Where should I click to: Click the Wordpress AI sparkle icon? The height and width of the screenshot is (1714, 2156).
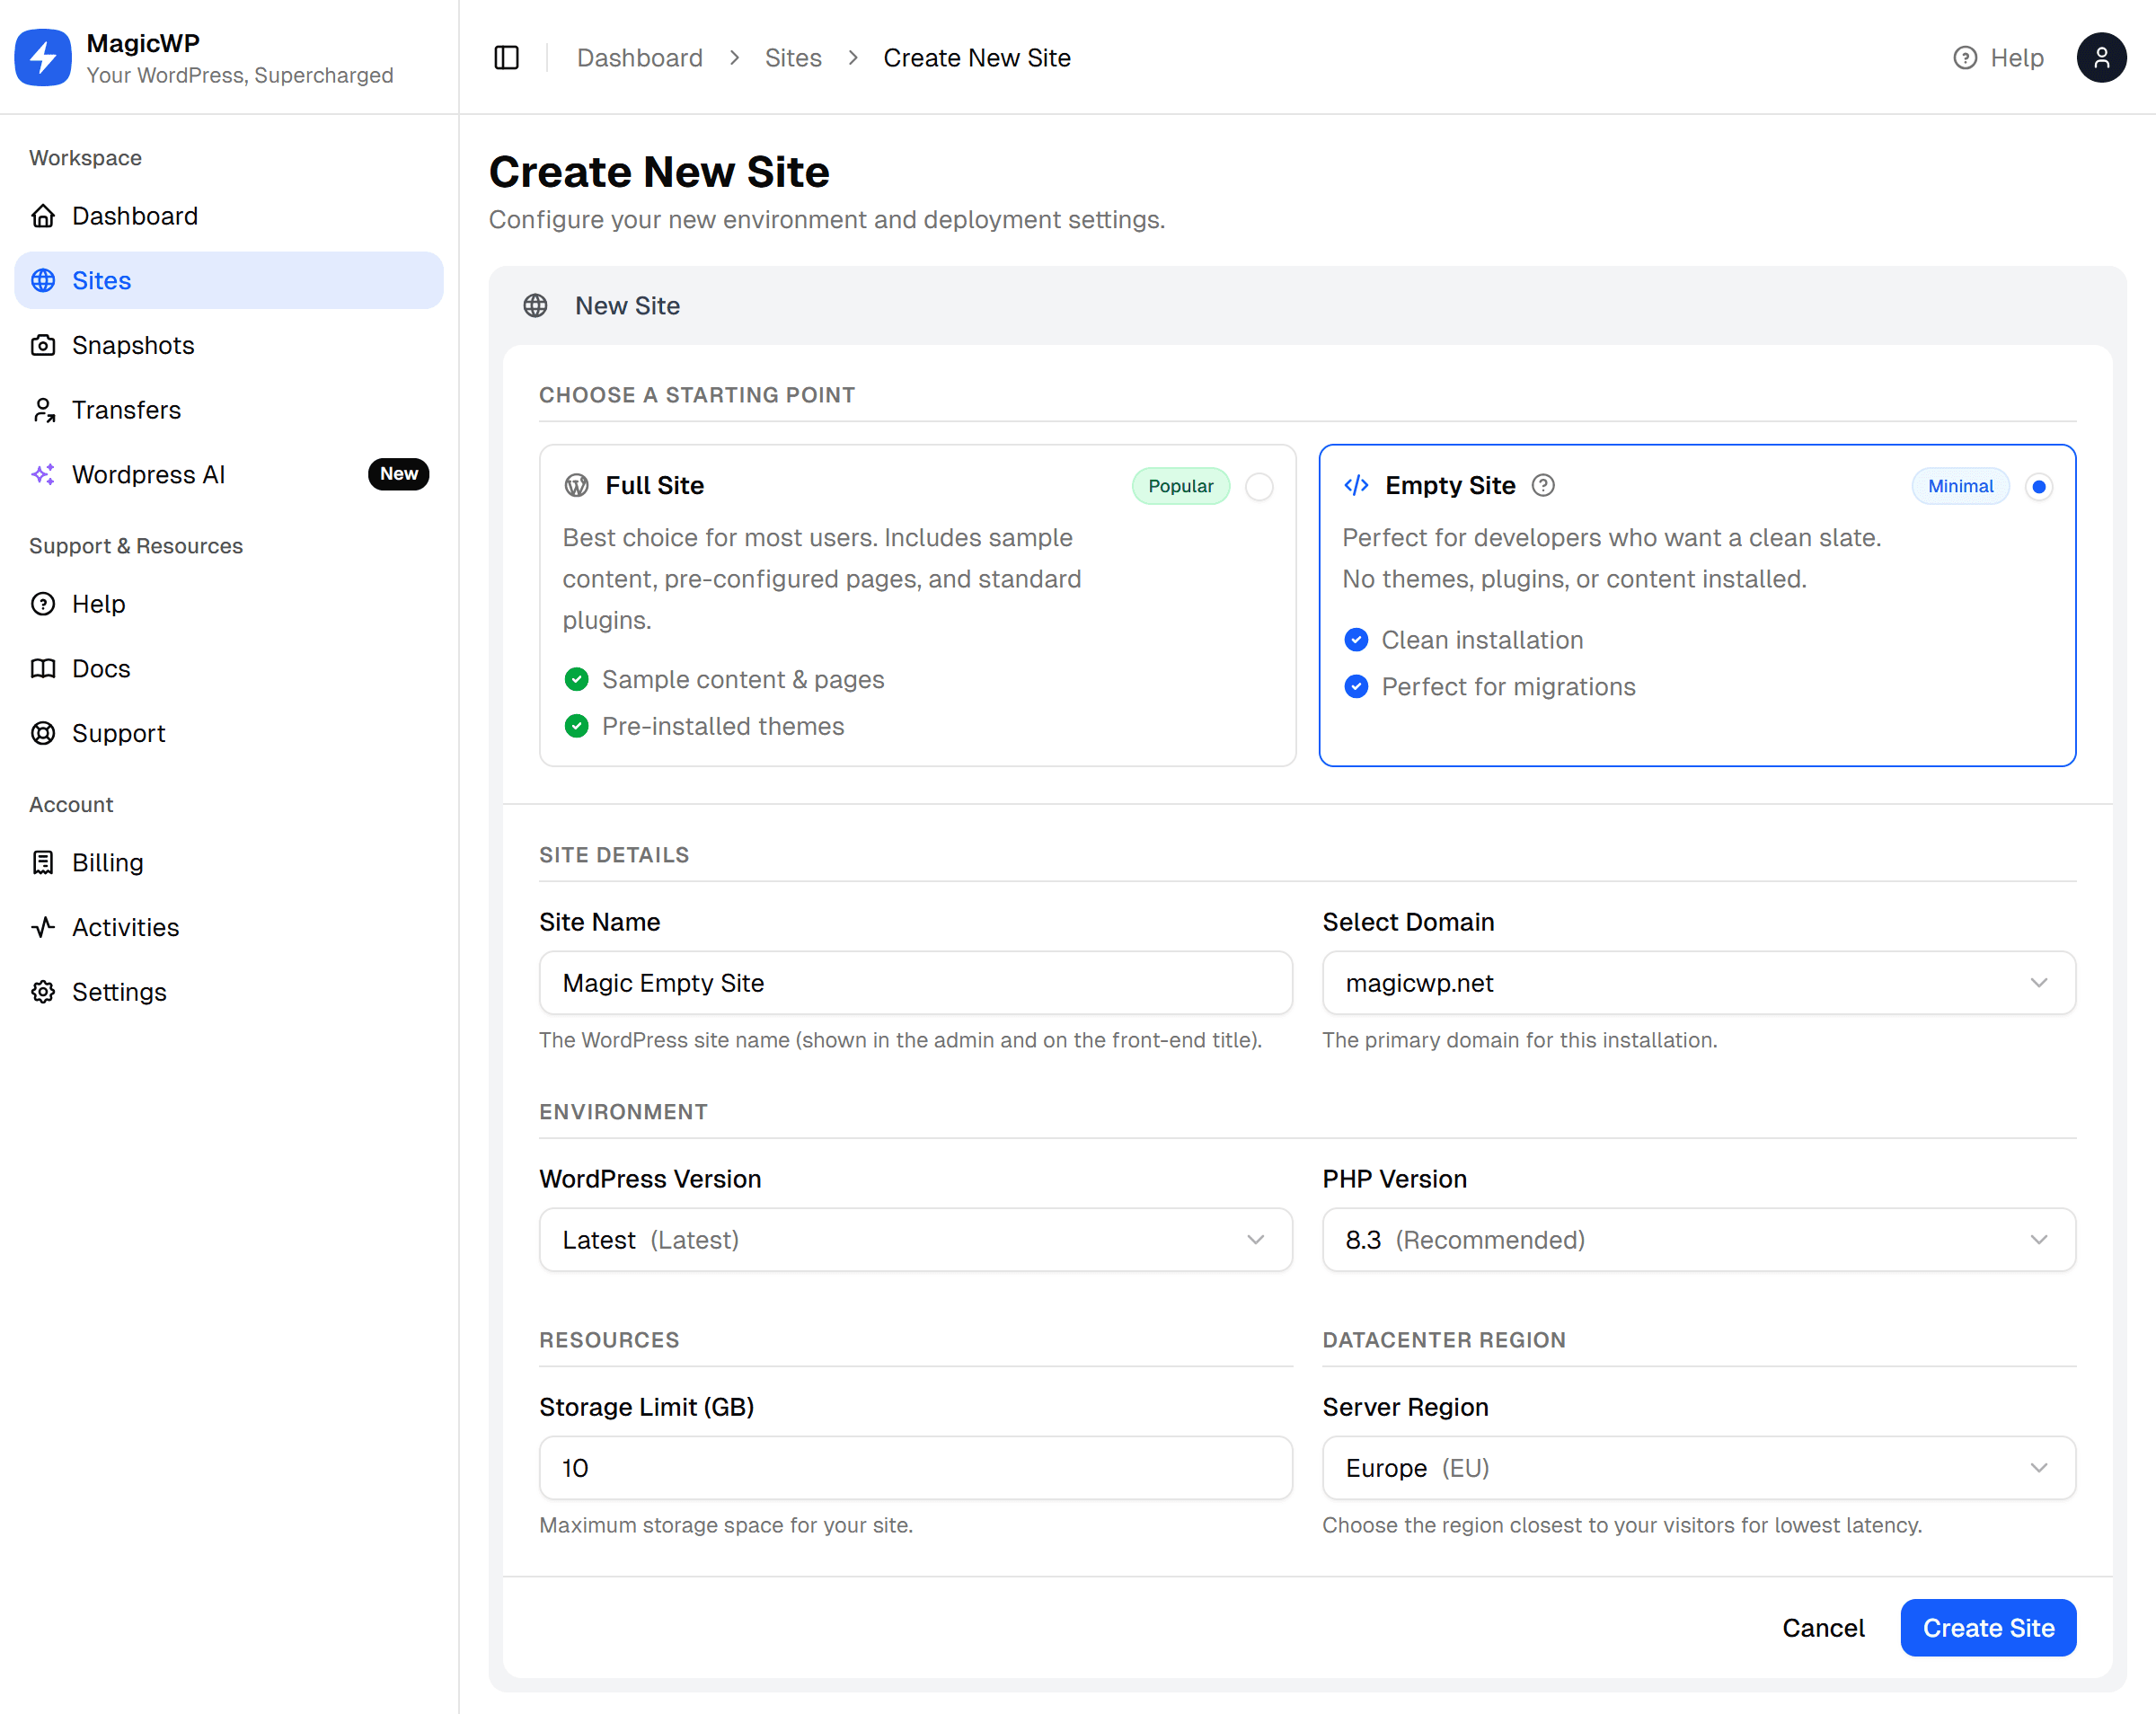pos(43,474)
